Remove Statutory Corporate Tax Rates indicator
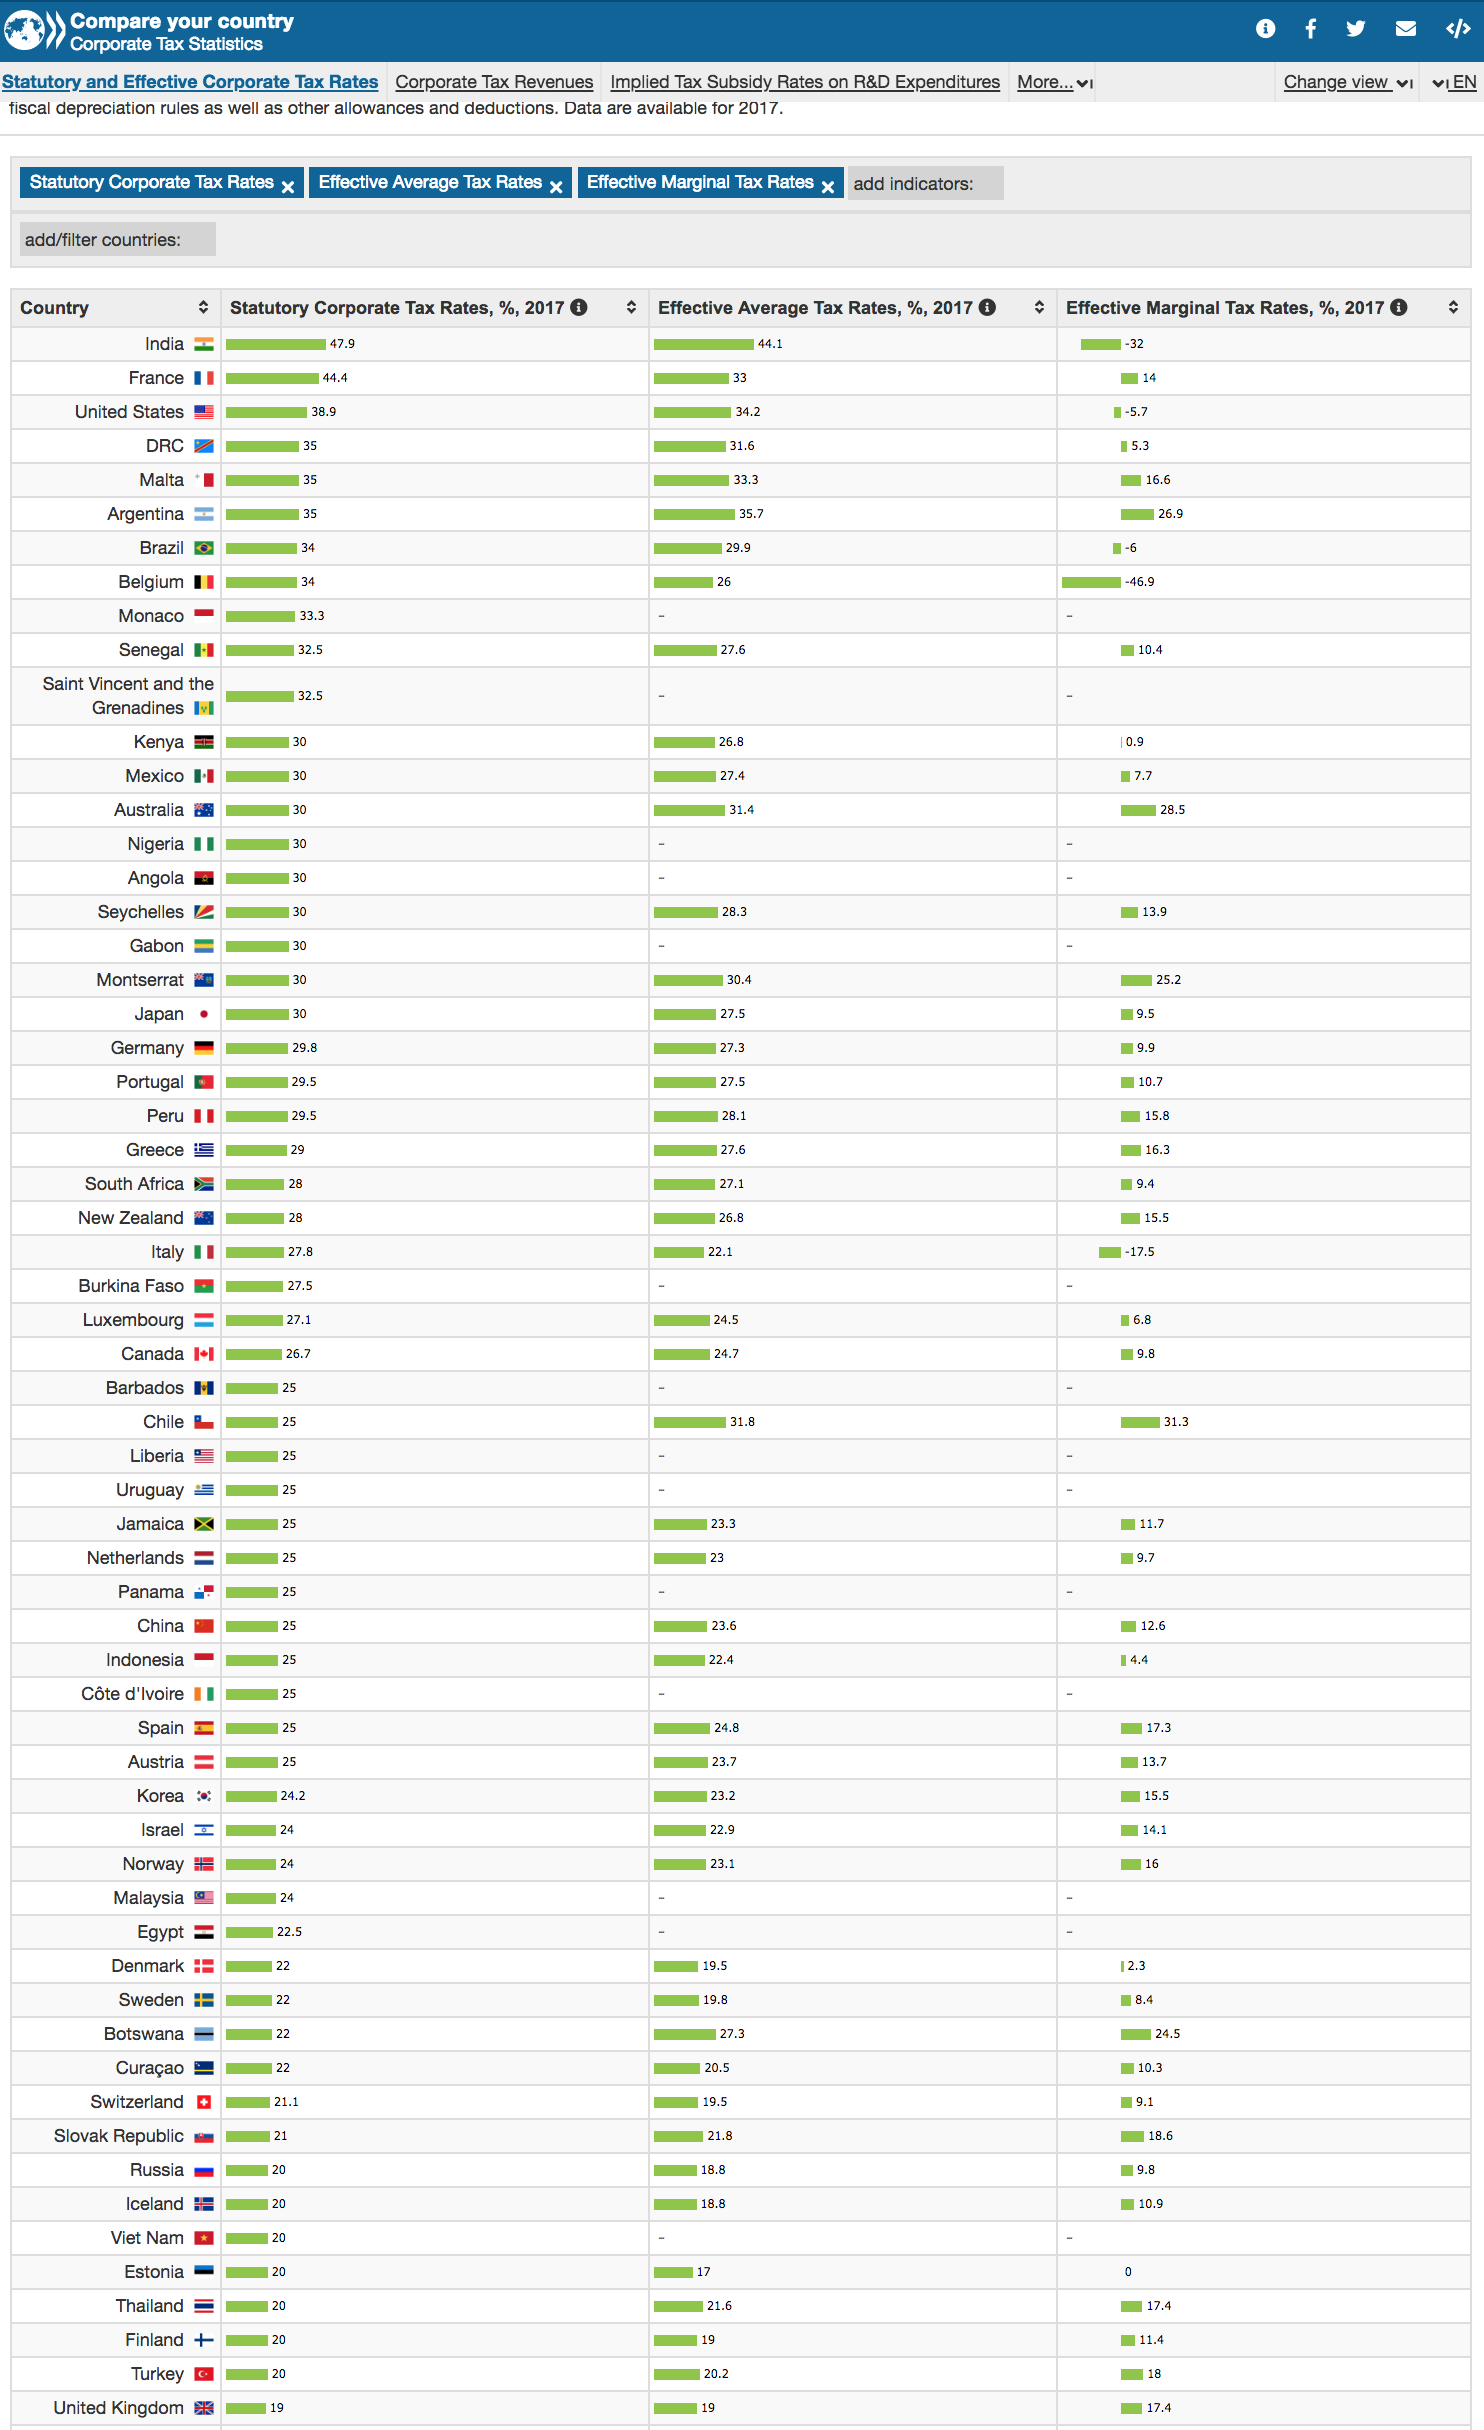Screen dimensions: 1484x2430 288,187
